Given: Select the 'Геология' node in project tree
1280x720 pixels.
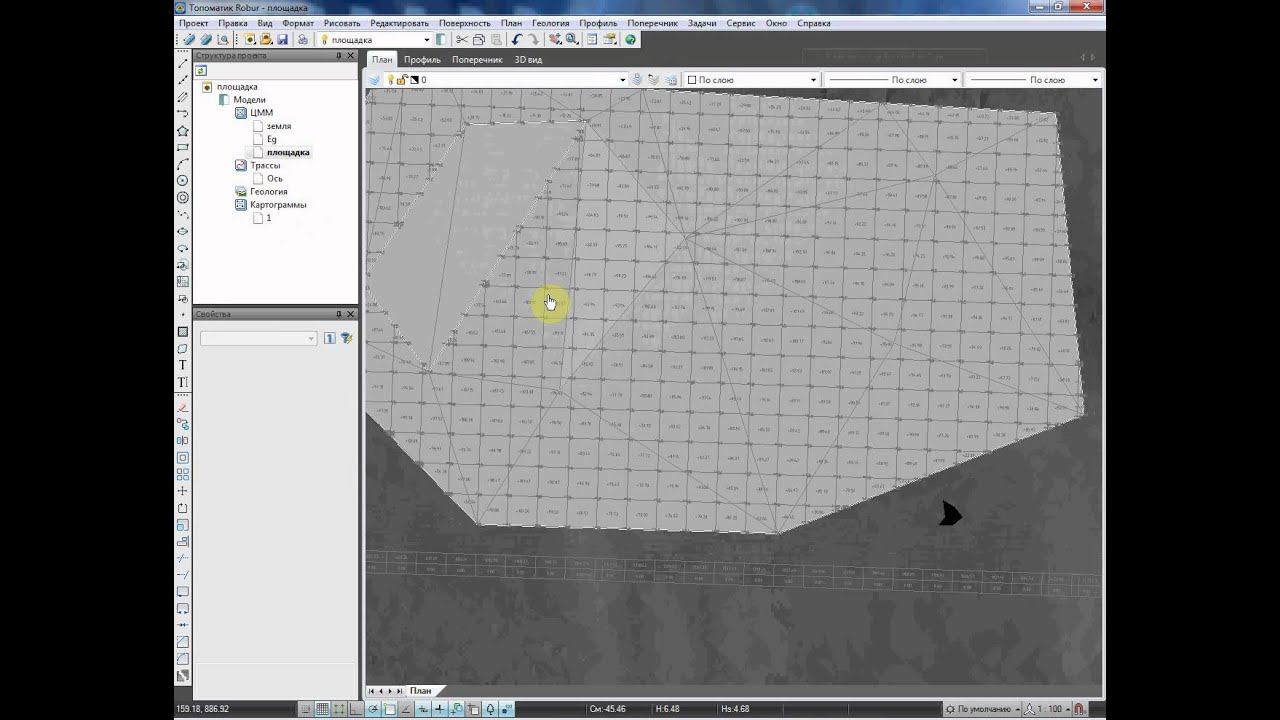Looking at the screenshot, I should [269, 192].
